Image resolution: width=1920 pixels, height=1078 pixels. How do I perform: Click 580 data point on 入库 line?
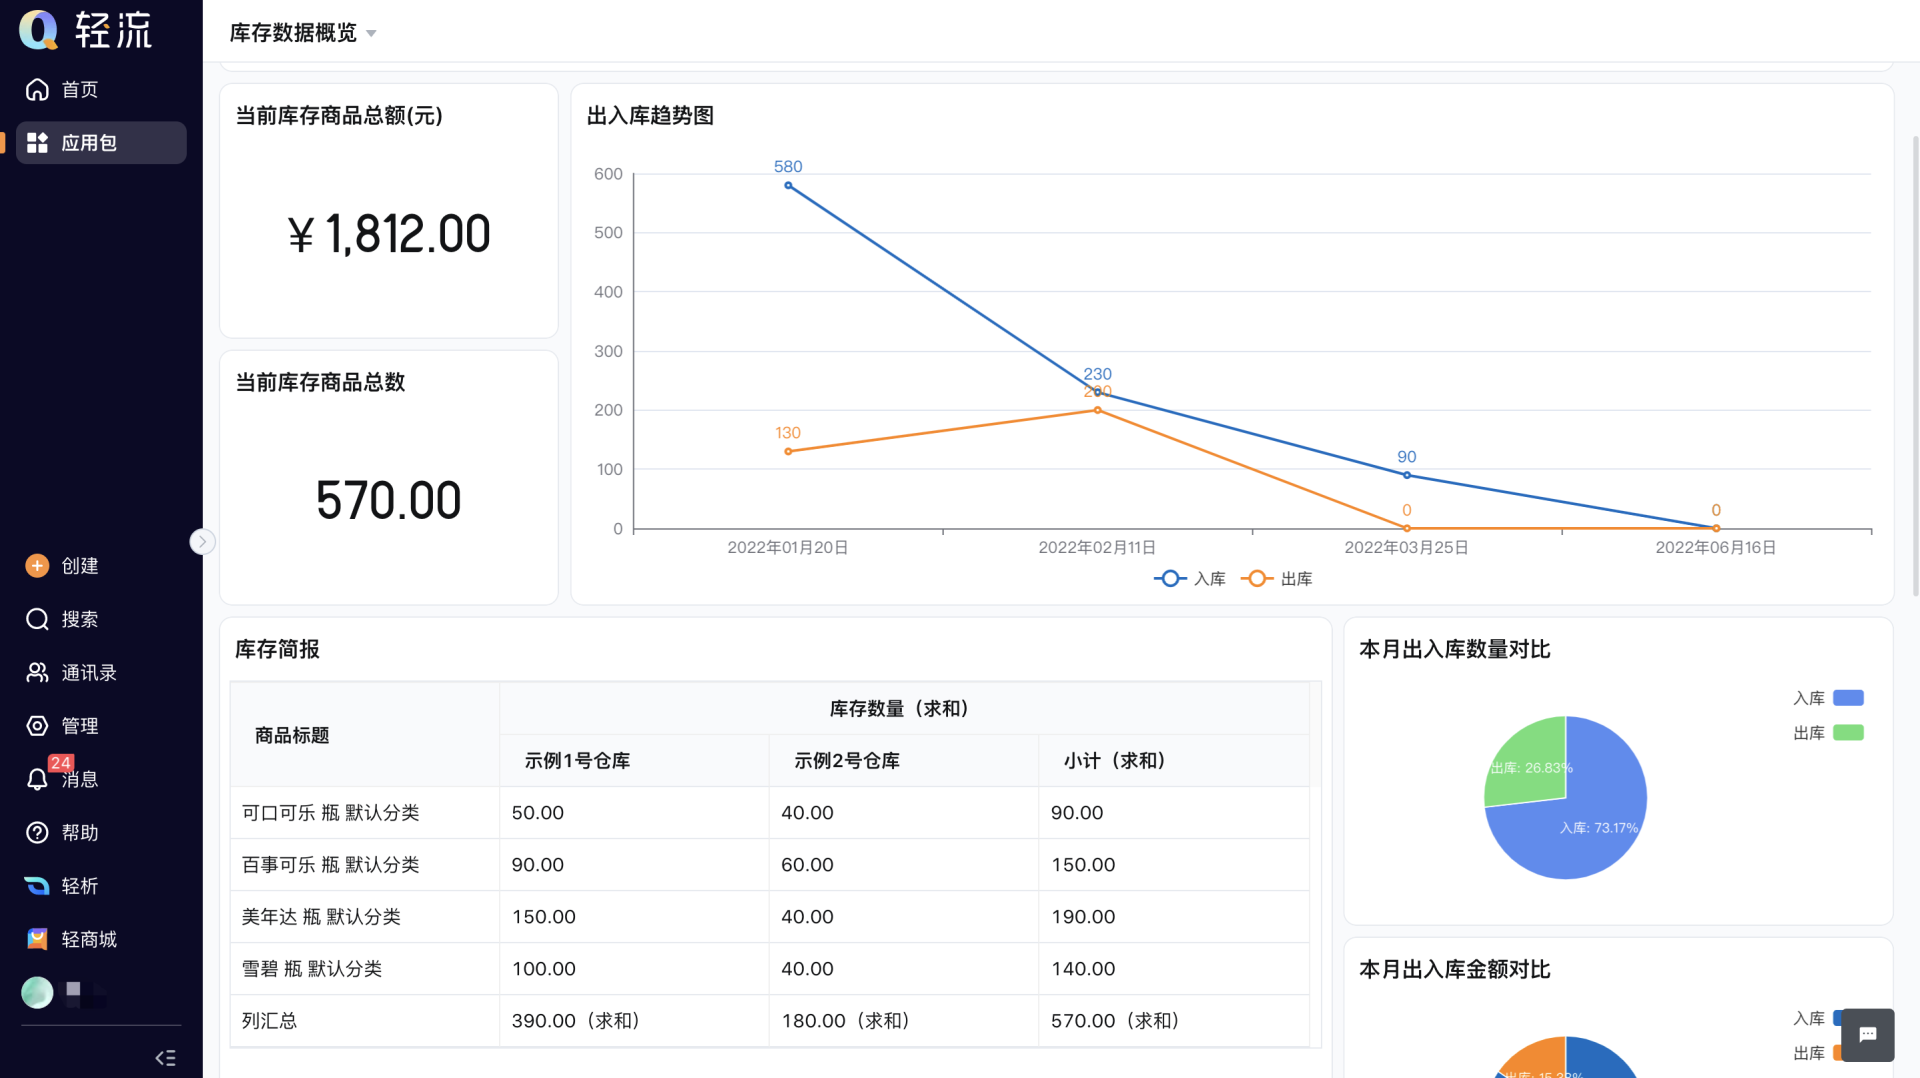[x=788, y=186]
